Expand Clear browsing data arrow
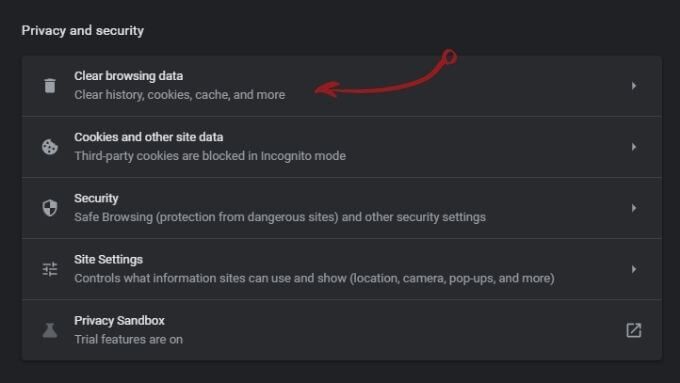 point(634,85)
